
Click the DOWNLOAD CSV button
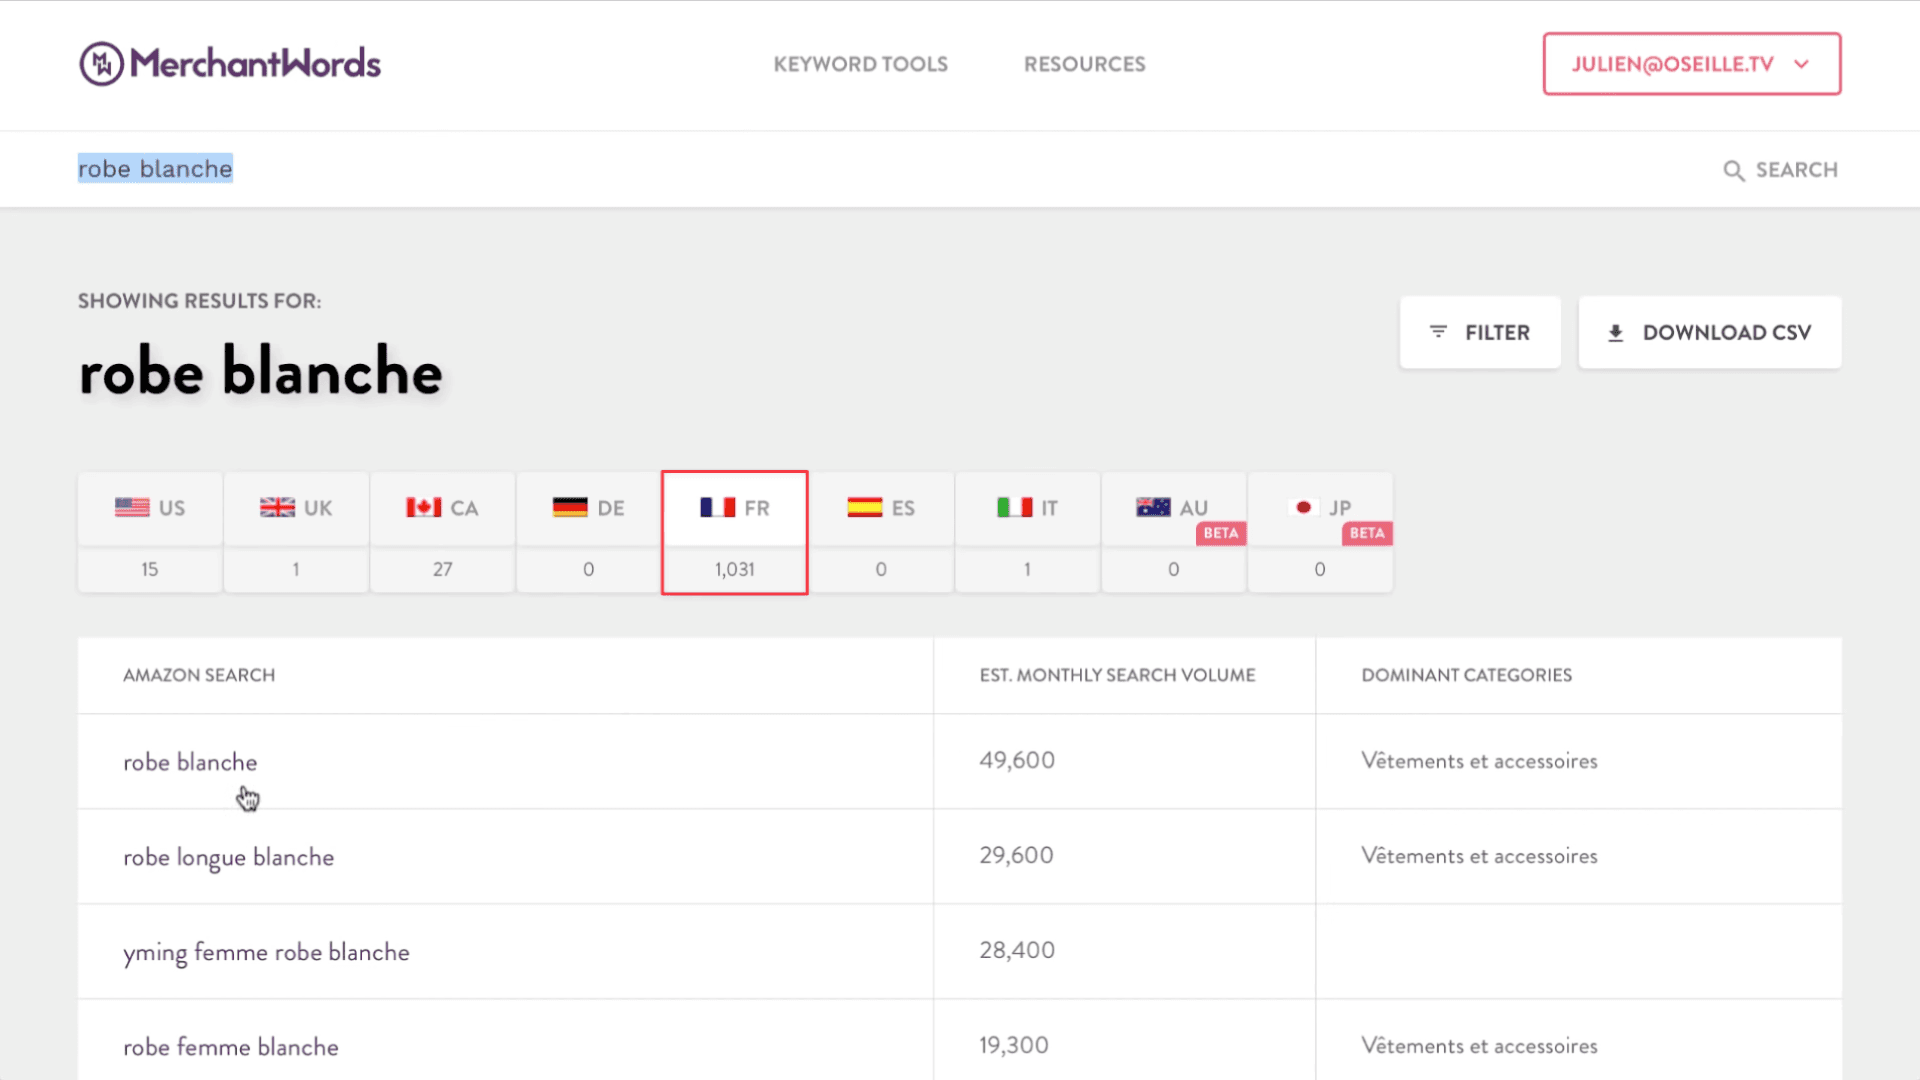[x=1710, y=332]
